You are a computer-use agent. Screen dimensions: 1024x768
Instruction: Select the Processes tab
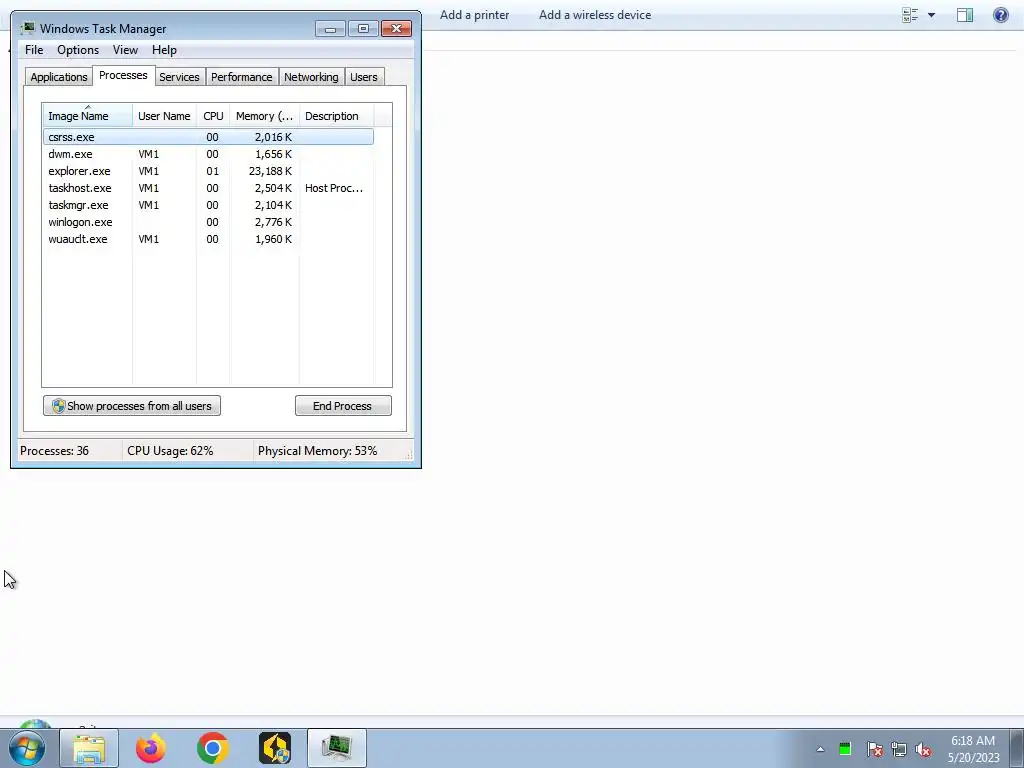pos(123,75)
